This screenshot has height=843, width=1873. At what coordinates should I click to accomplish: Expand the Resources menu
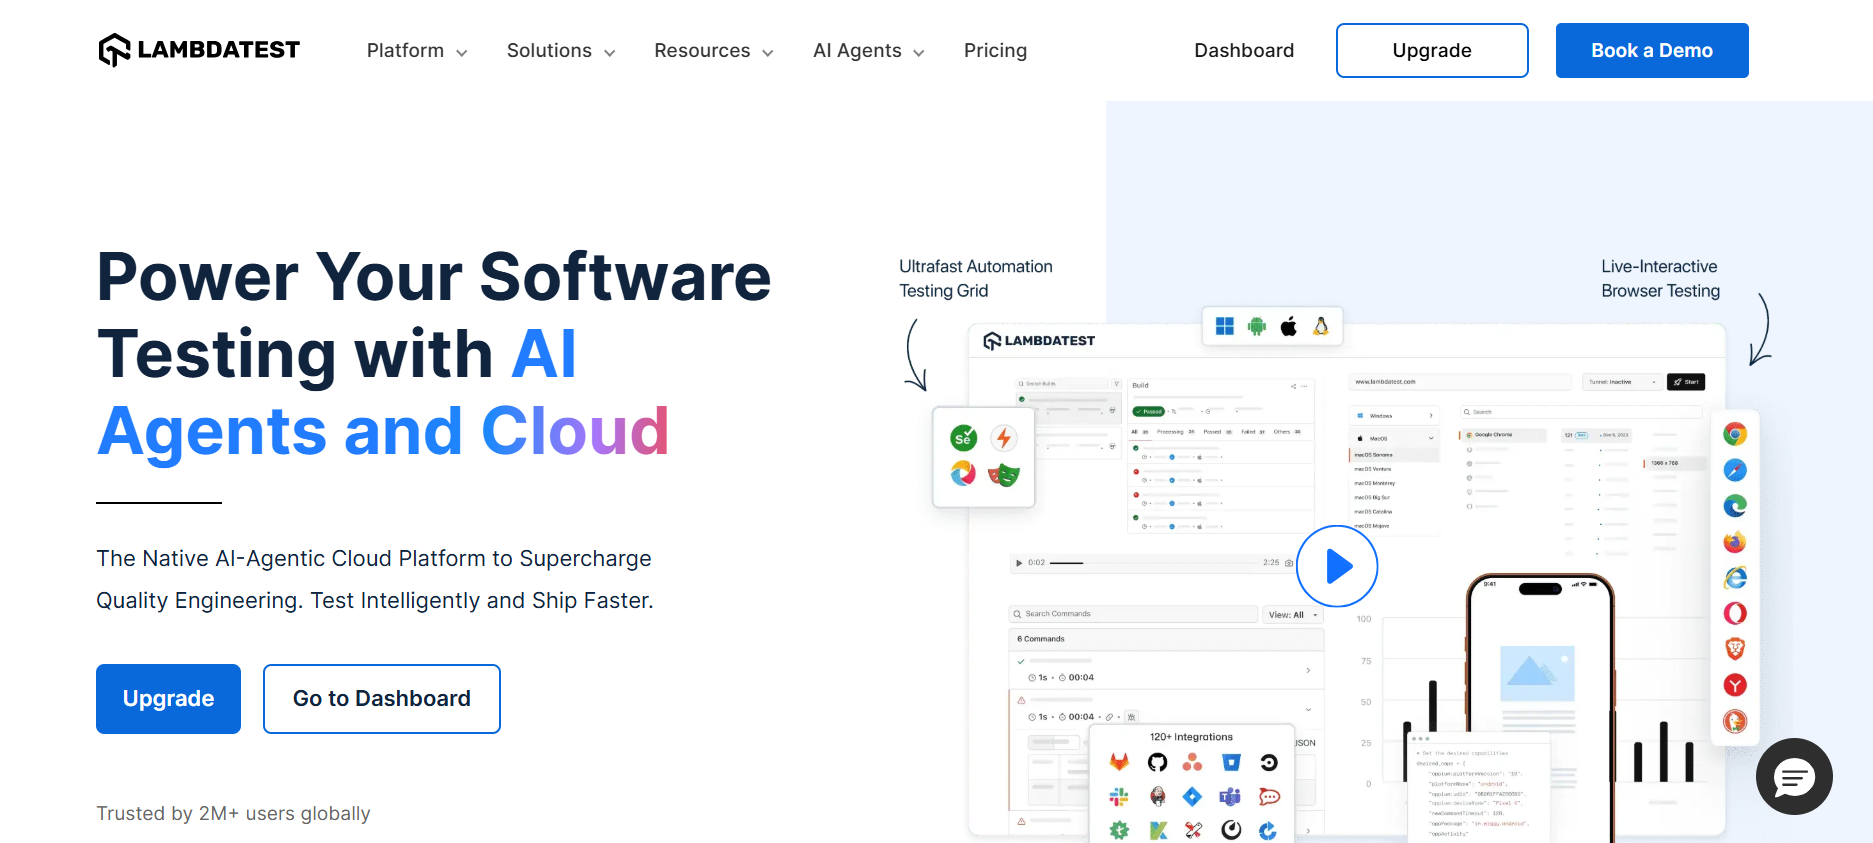pos(714,51)
